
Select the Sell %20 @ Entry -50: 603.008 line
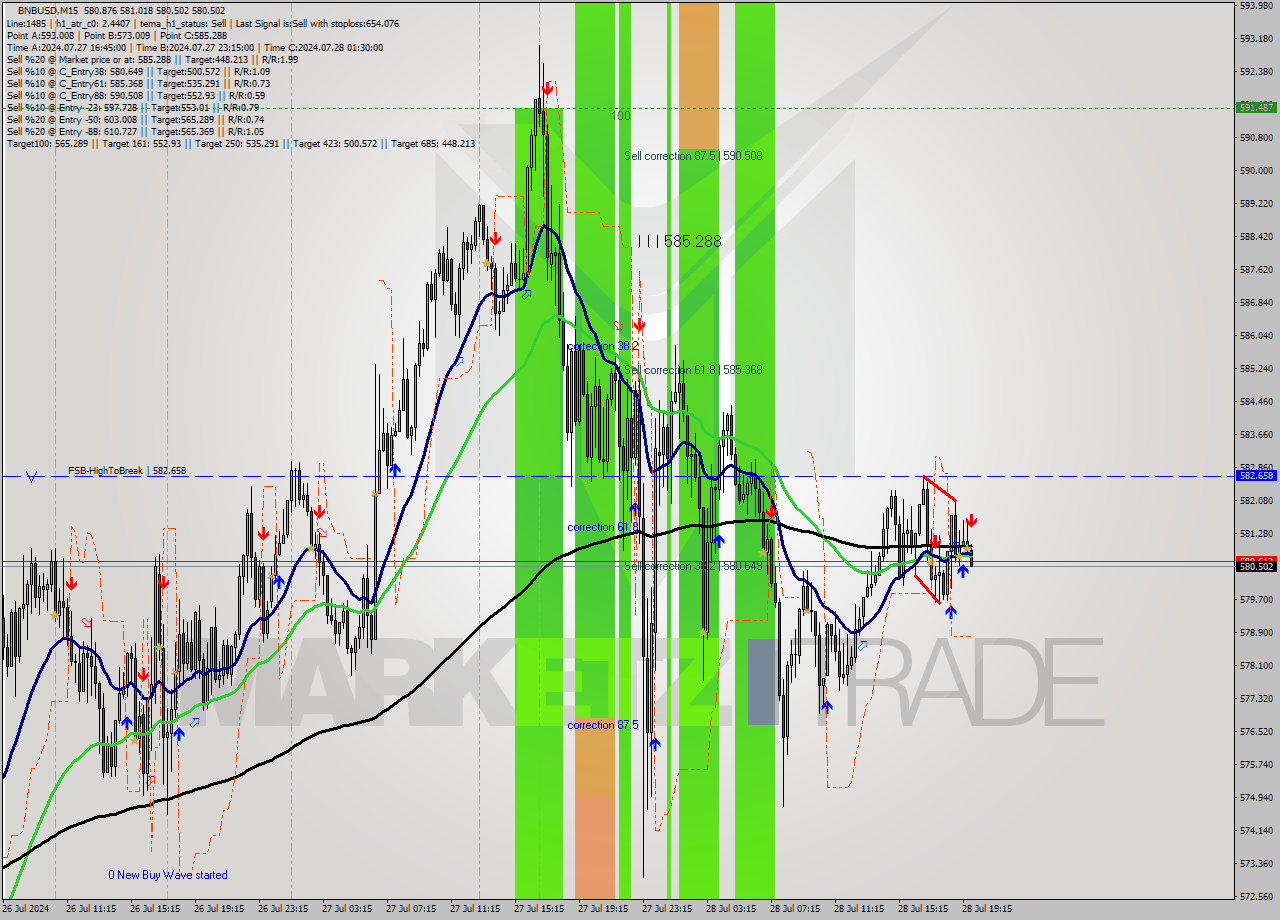(x=135, y=119)
